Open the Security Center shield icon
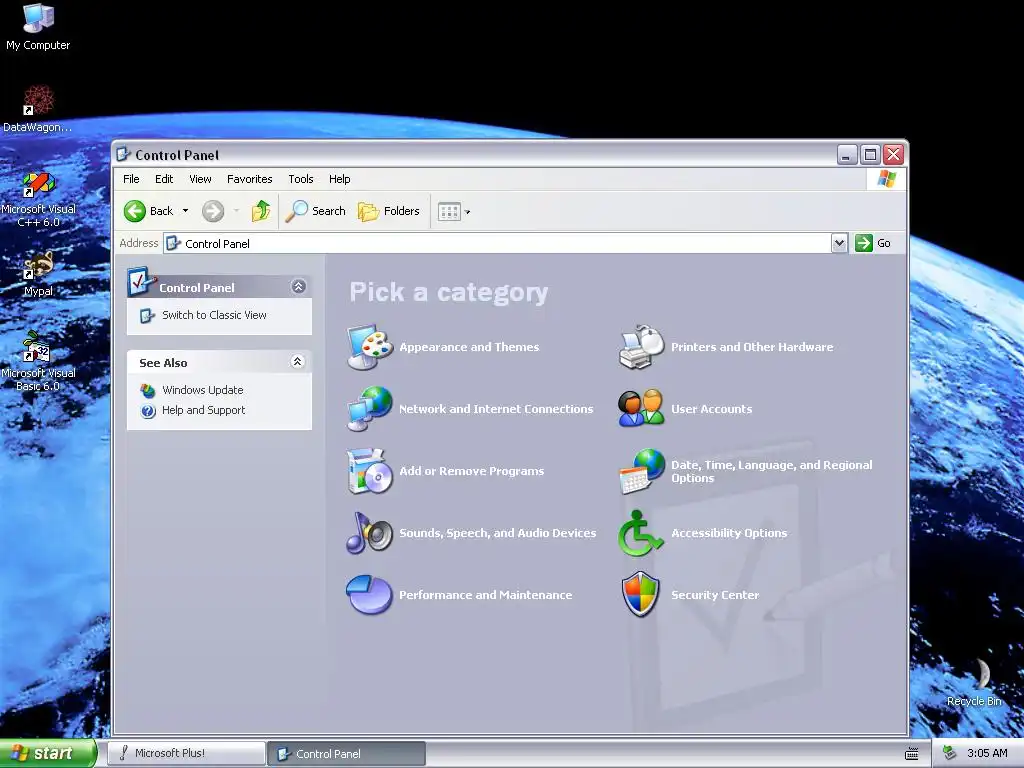Image resolution: width=1024 pixels, height=768 pixels. (641, 595)
